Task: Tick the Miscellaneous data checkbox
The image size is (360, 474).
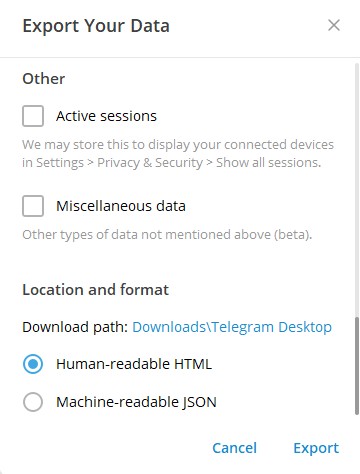Action: click(33, 206)
